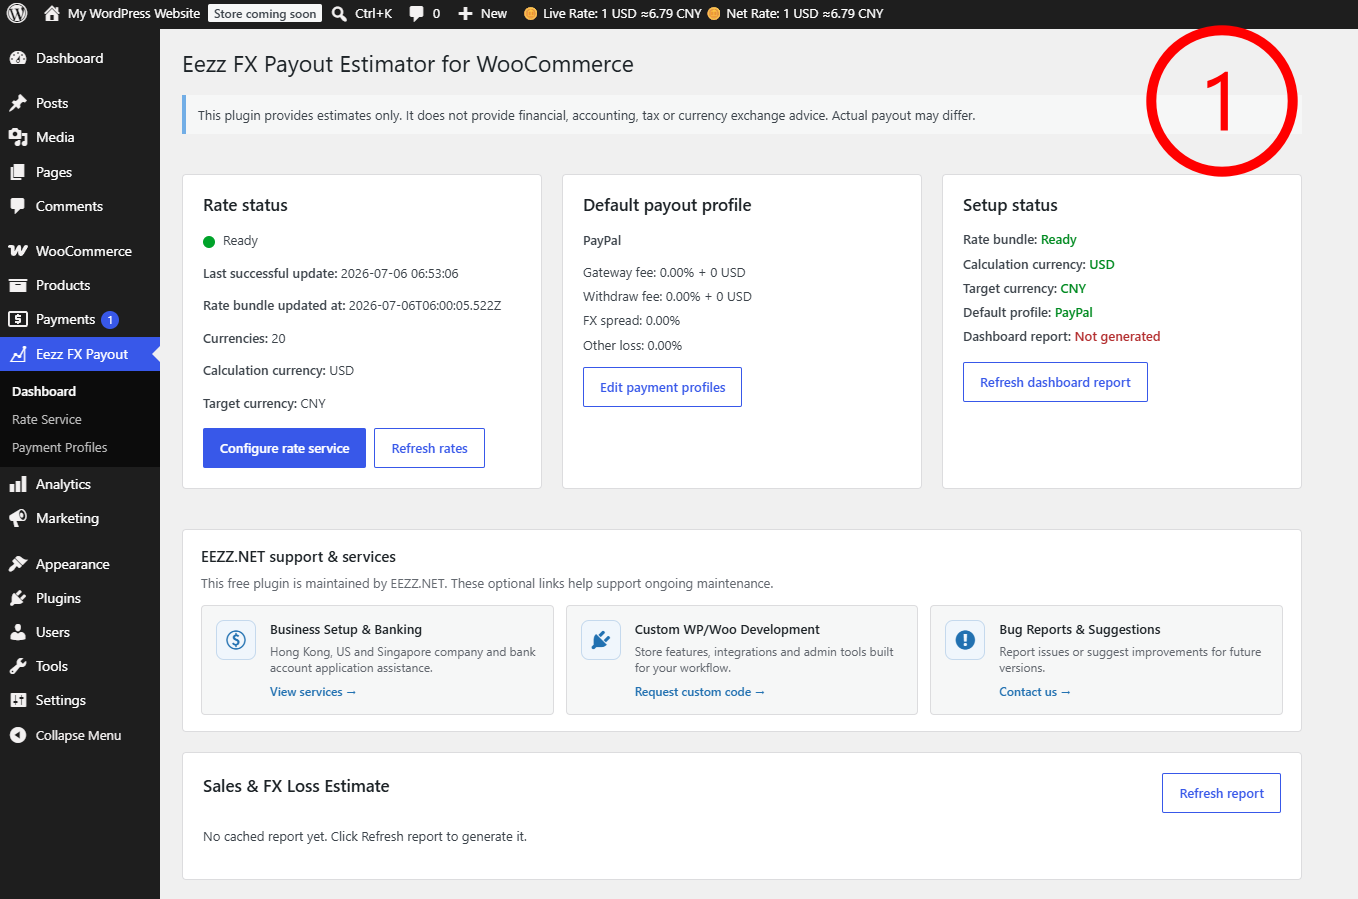Click the Tools wrench icon
This screenshot has width=1358, height=899.
coord(18,666)
